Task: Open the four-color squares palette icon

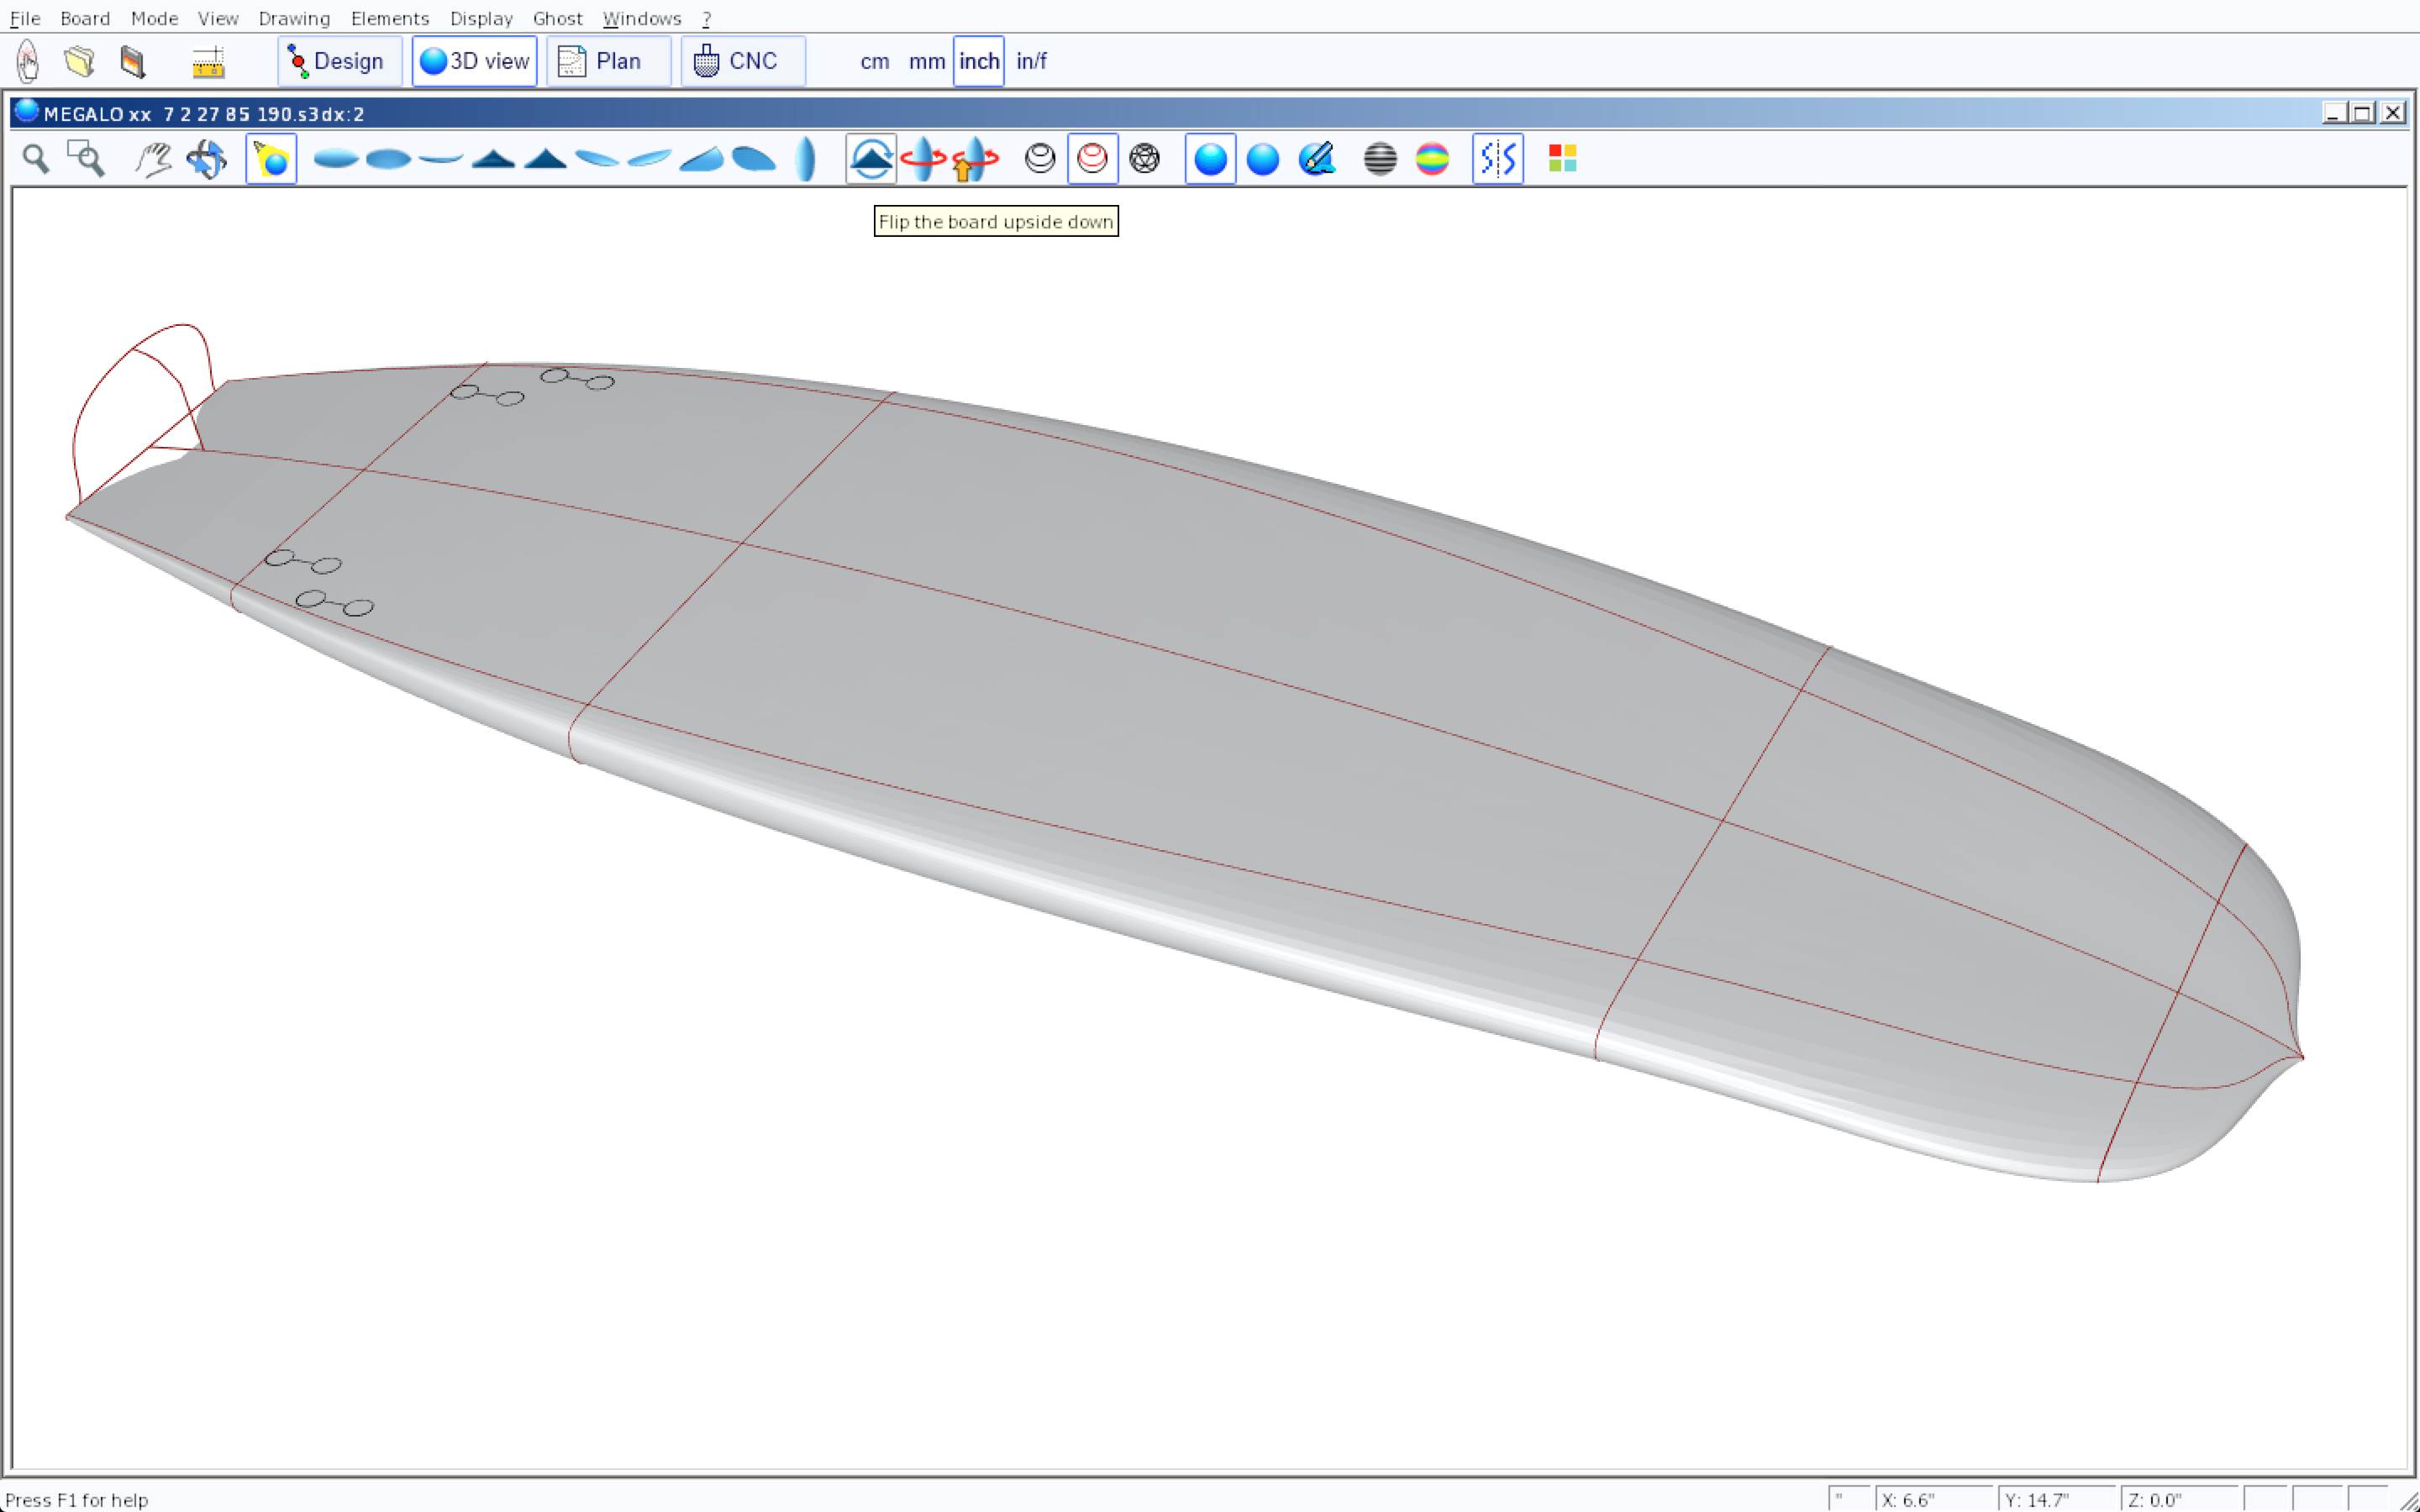Action: pyautogui.click(x=1562, y=159)
